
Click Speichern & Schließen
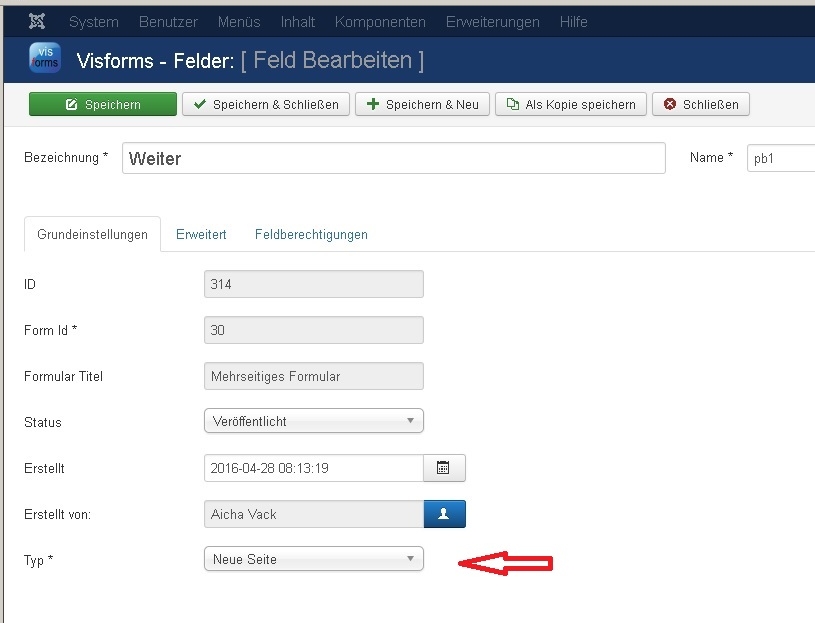[x=266, y=104]
